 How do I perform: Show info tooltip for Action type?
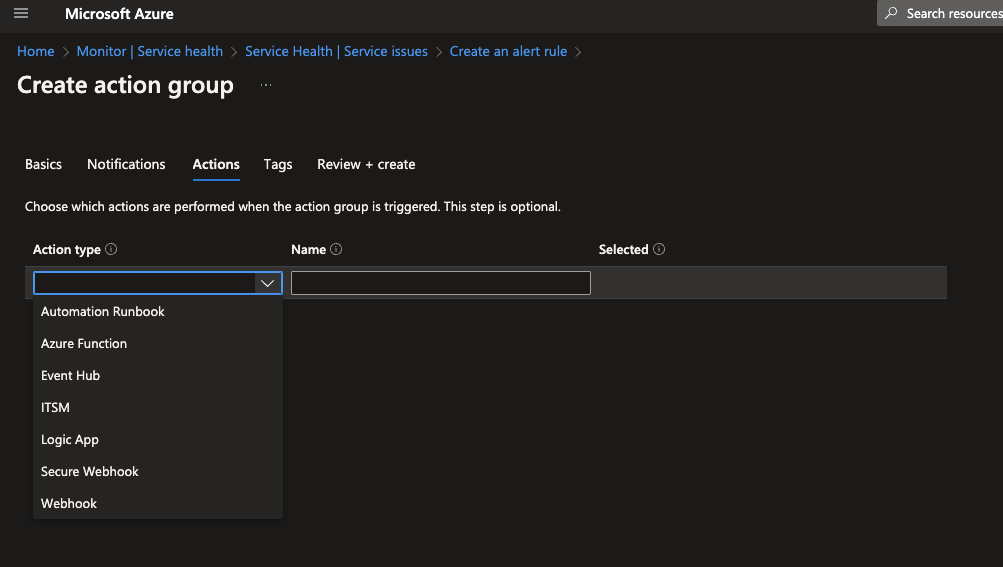(111, 250)
